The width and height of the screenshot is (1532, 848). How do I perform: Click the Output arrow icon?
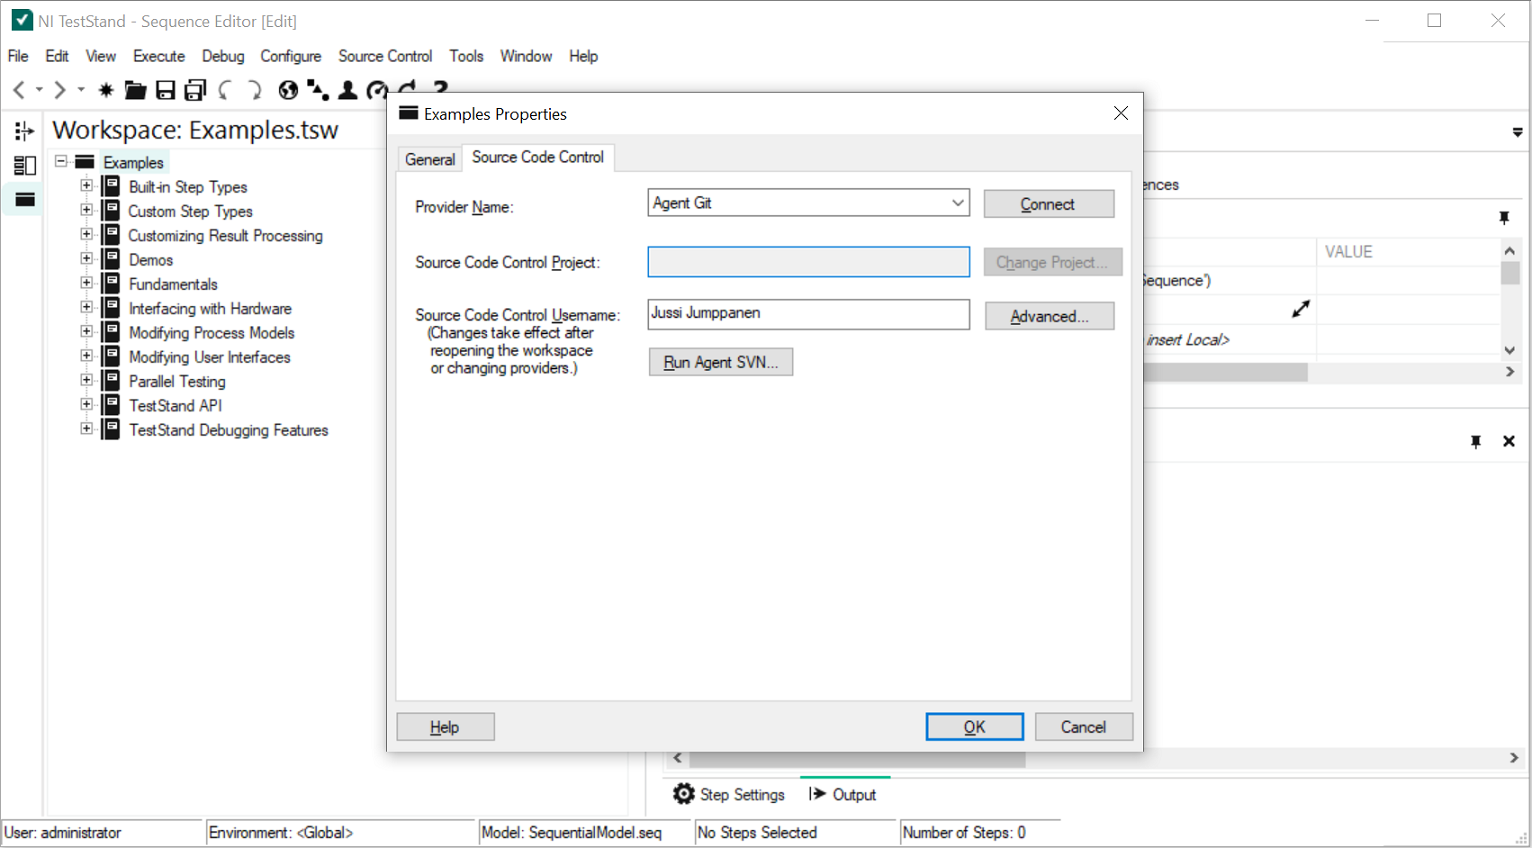pyautogui.click(x=818, y=794)
